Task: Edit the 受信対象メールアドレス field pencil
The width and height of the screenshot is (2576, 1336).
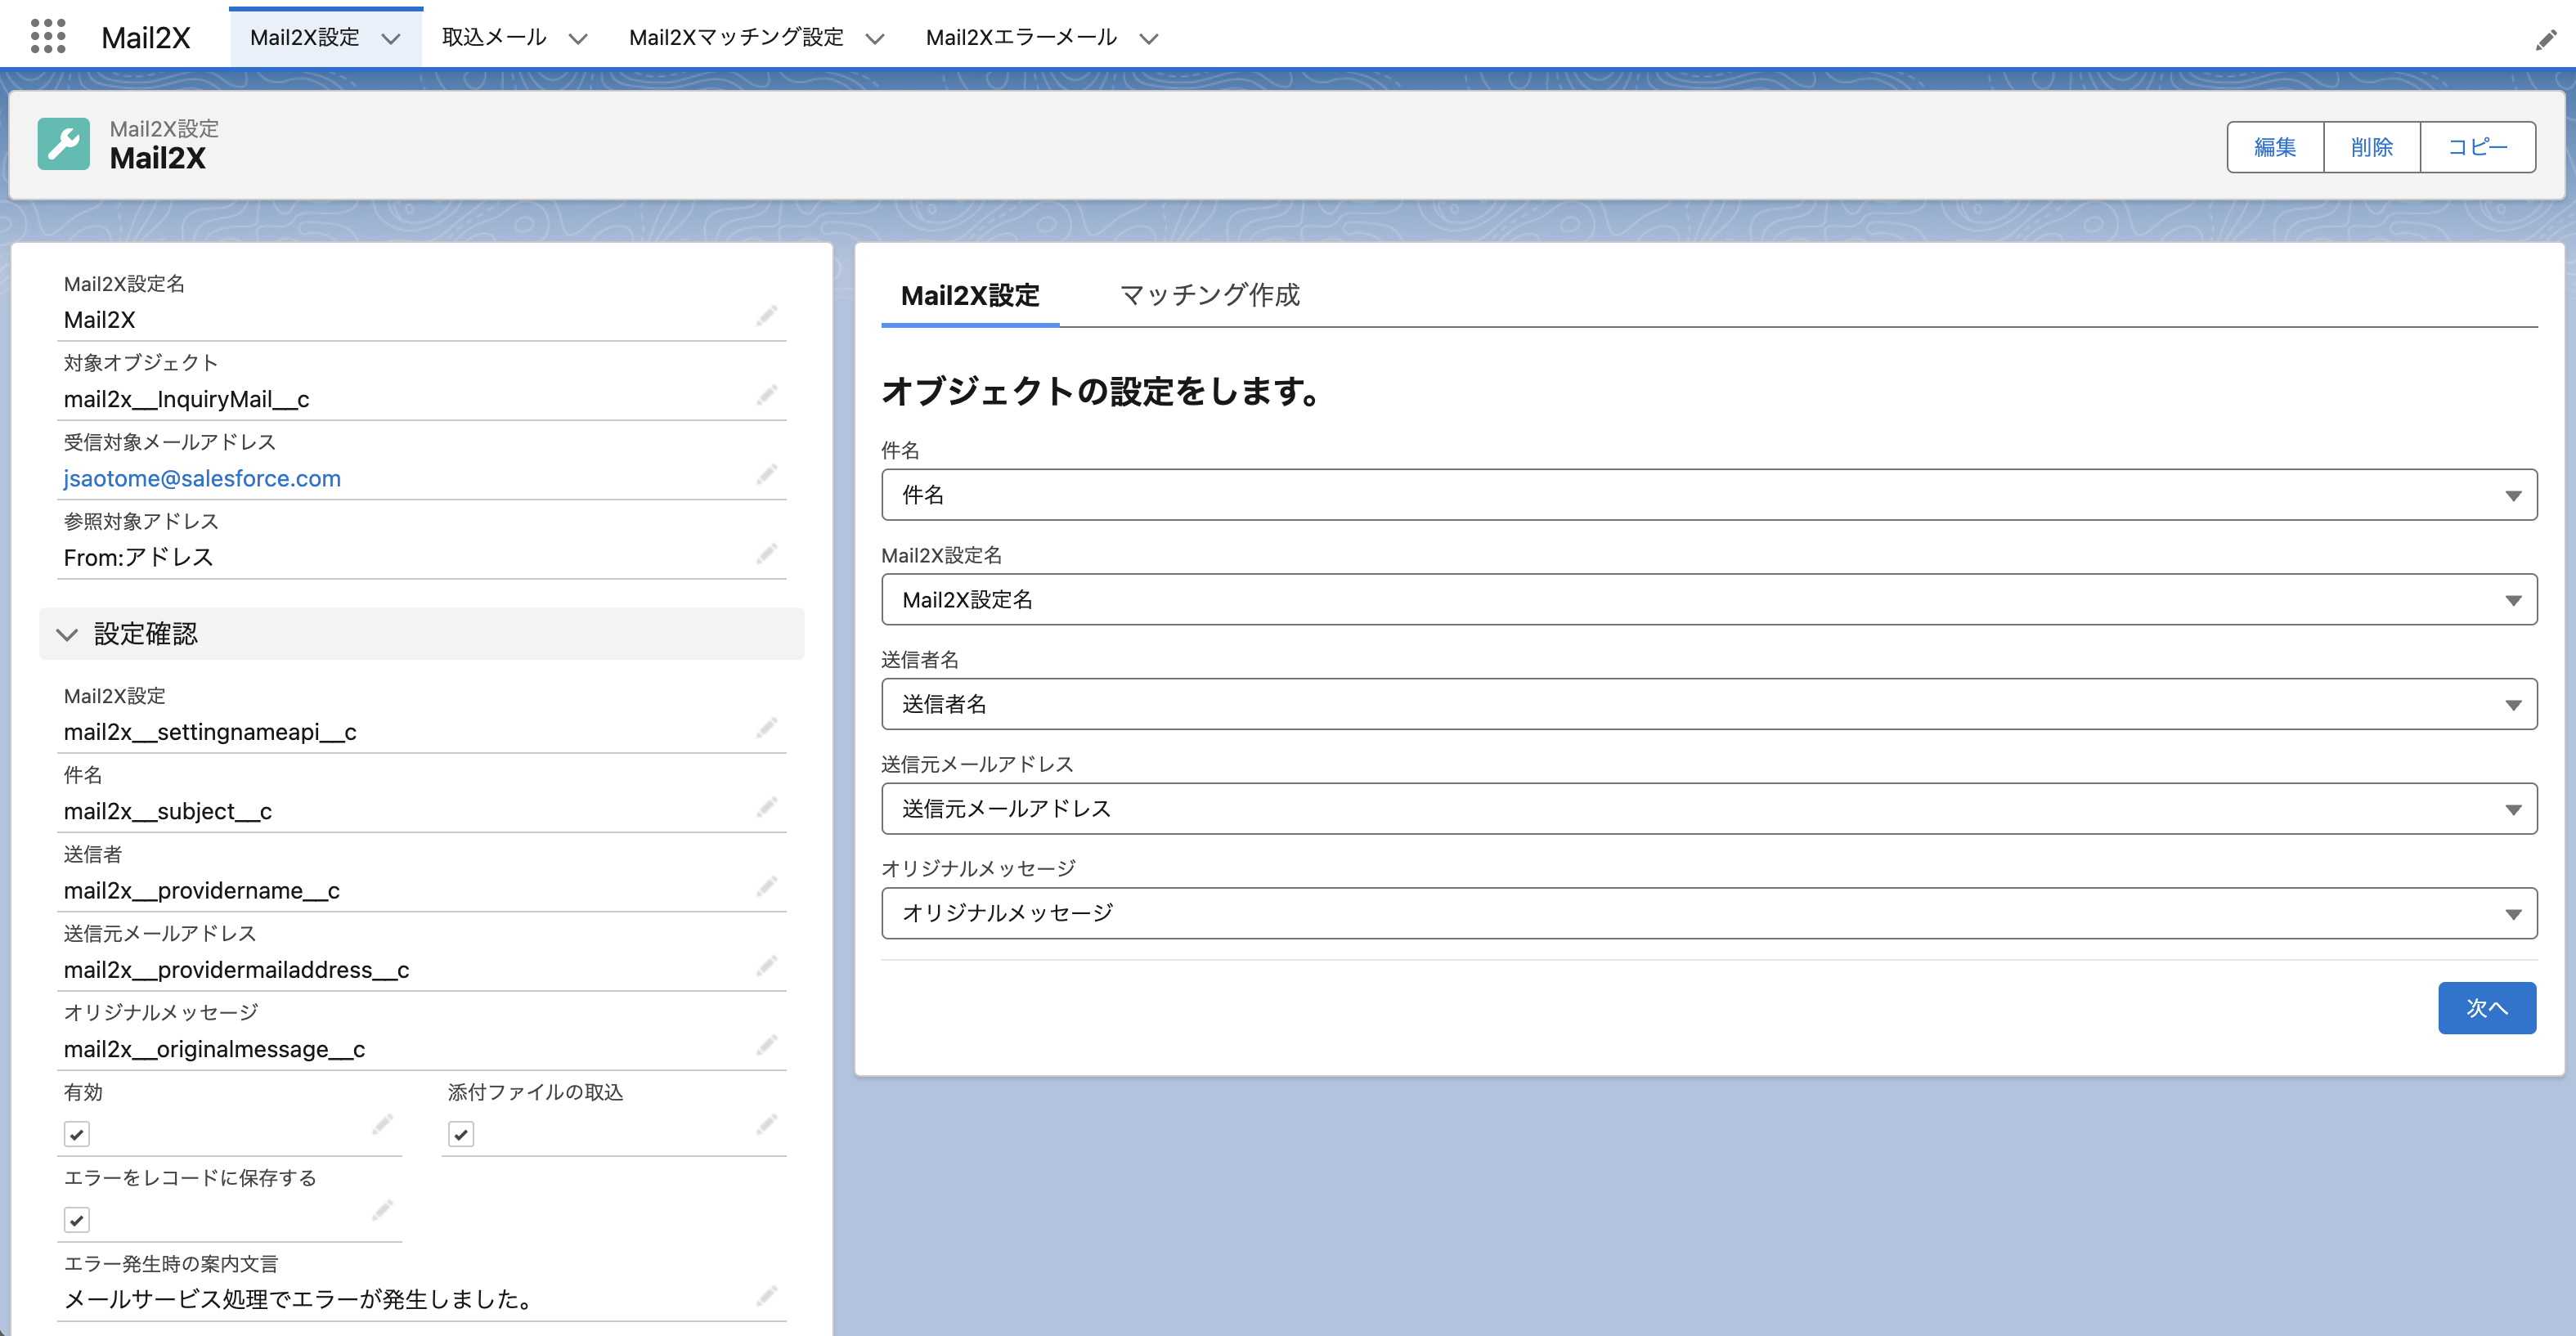Action: click(x=767, y=474)
